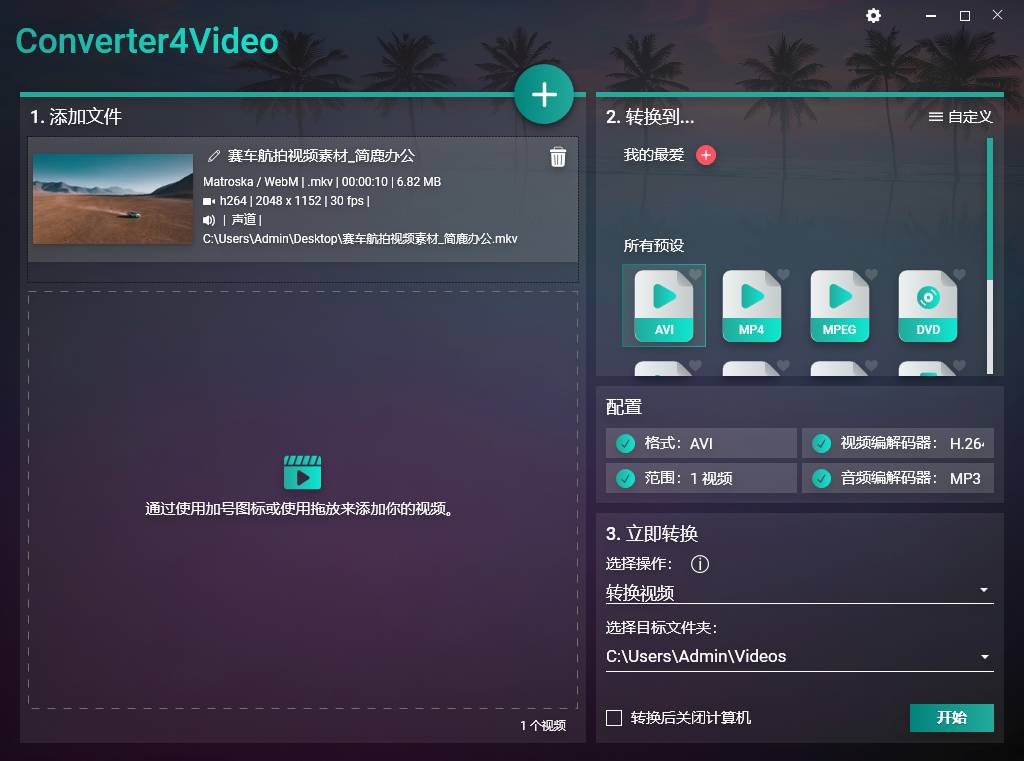Screen dimensions: 1024x761
Task: Rename the video via the pencil icon
Action: pyautogui.click(x=213, y=156)
